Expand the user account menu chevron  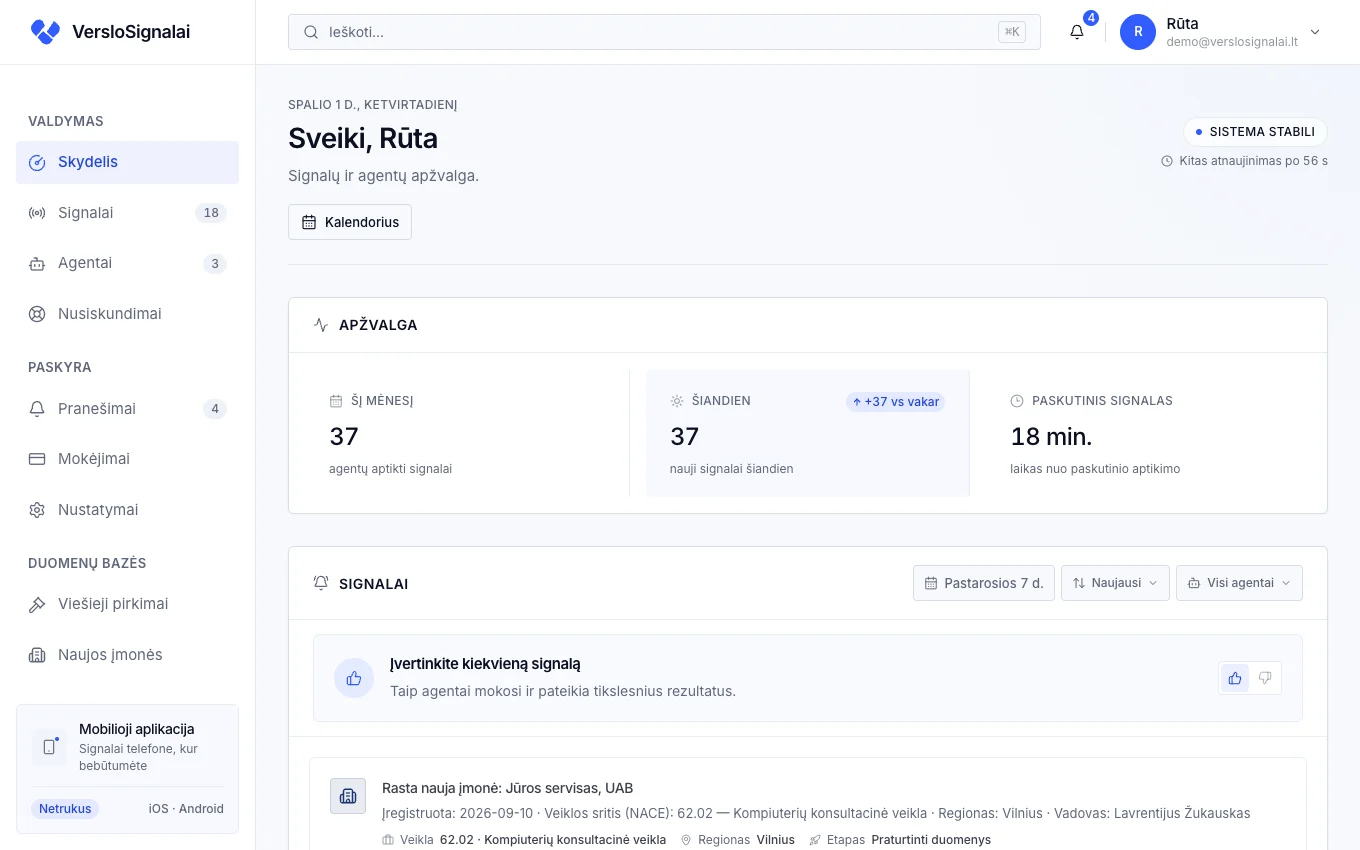click(x=1315, y=32)
